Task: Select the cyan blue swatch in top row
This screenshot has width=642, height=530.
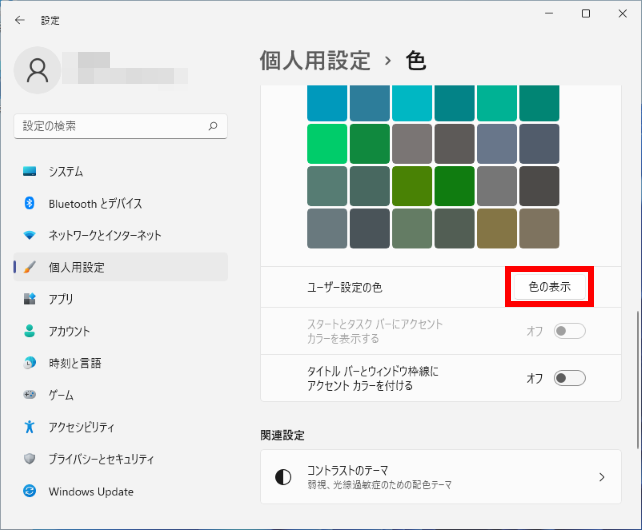Action: pos(327,103)
